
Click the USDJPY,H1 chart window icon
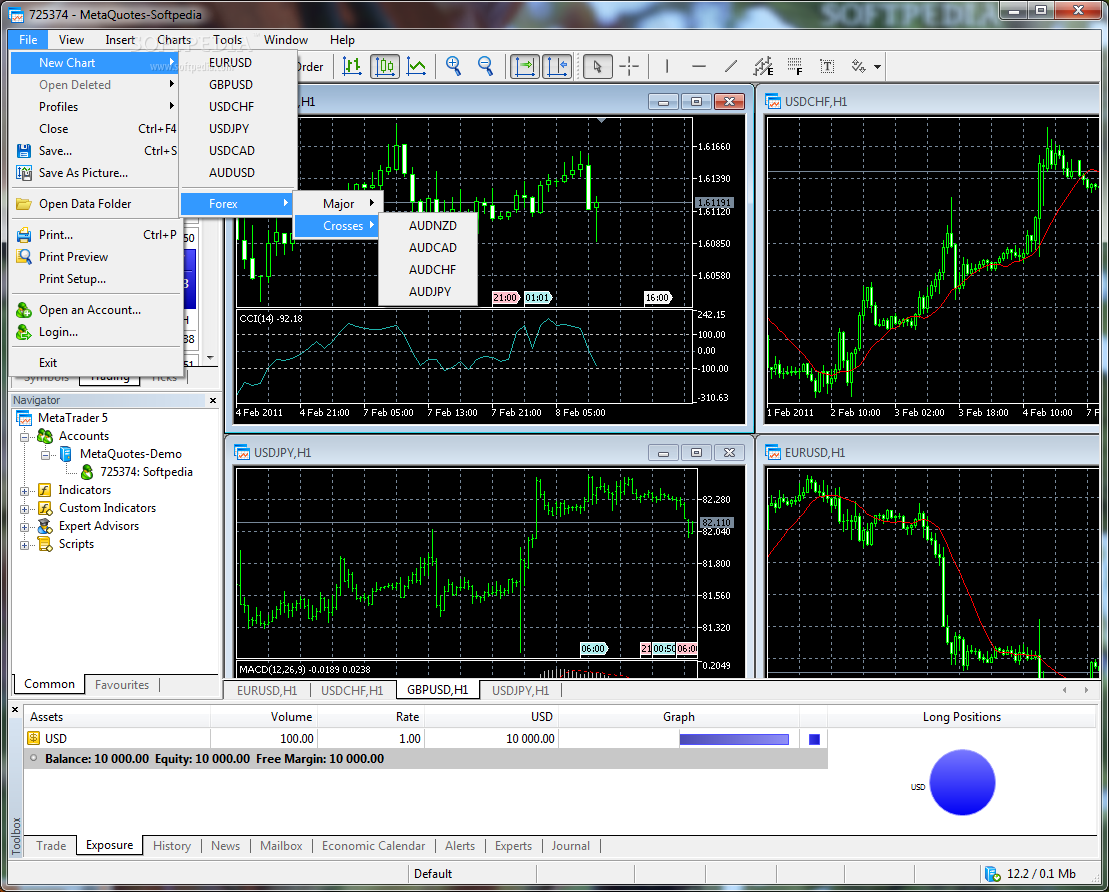(x=242, y=453)
